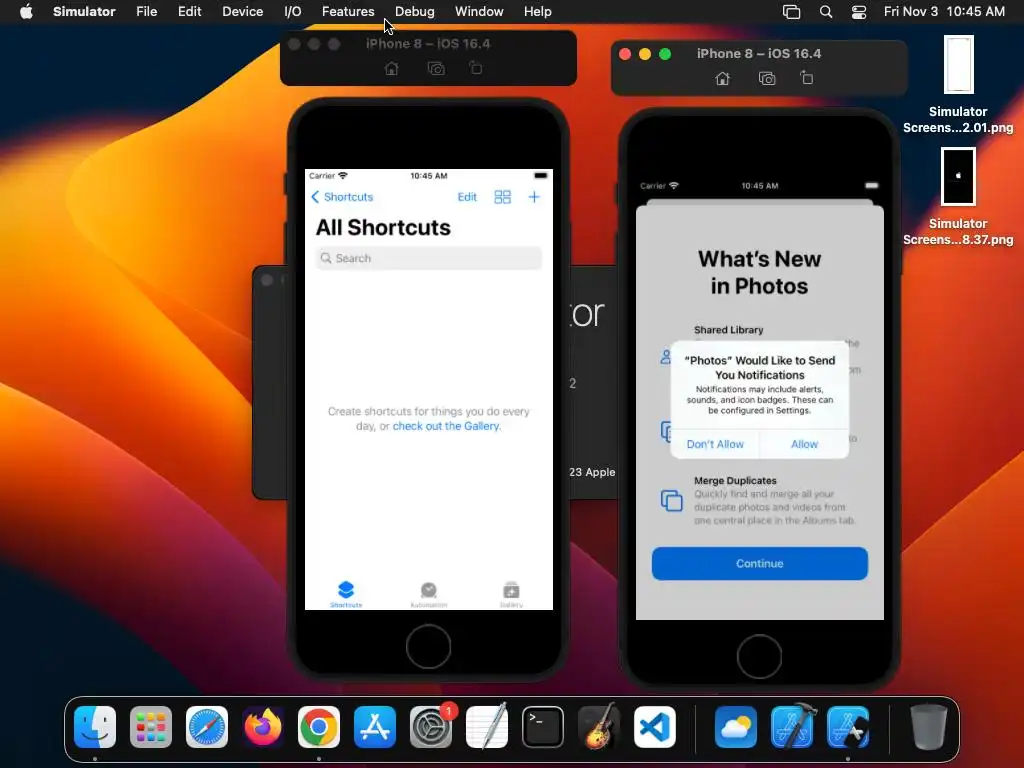Open the File menu
This screenshot has width=1024, height=768.
[x=146, y=12]
